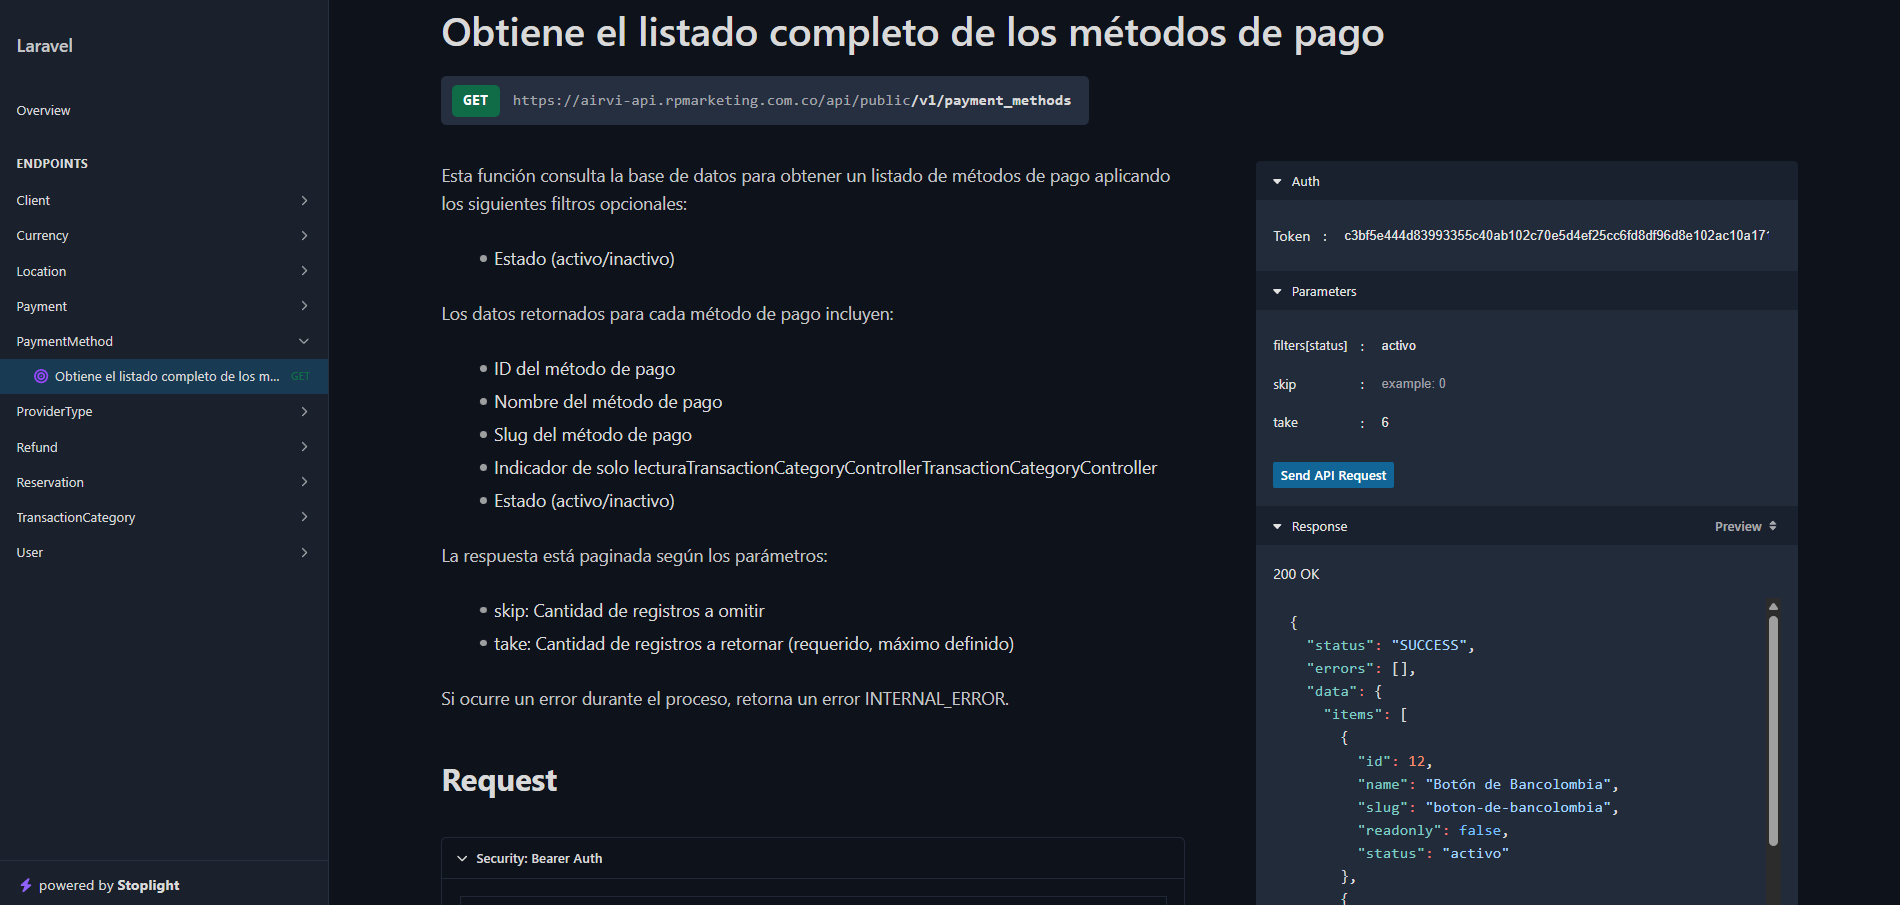Open the Preview response format dropdown
Image resolution: width=1900 pixels, height=905 pixels.
pos(1745,527)
